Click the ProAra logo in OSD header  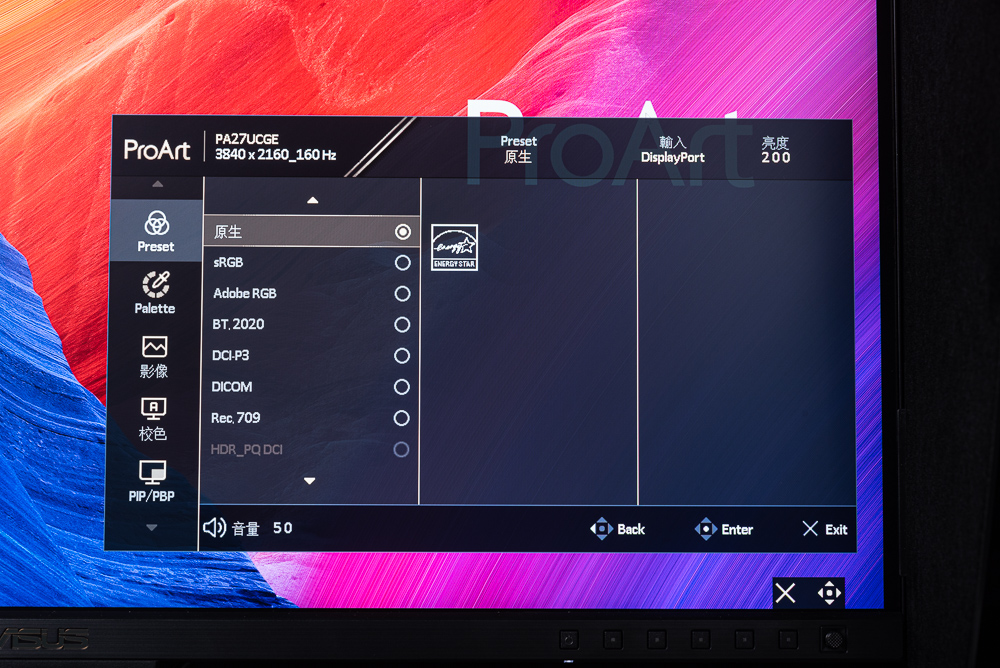pos(157,150)
